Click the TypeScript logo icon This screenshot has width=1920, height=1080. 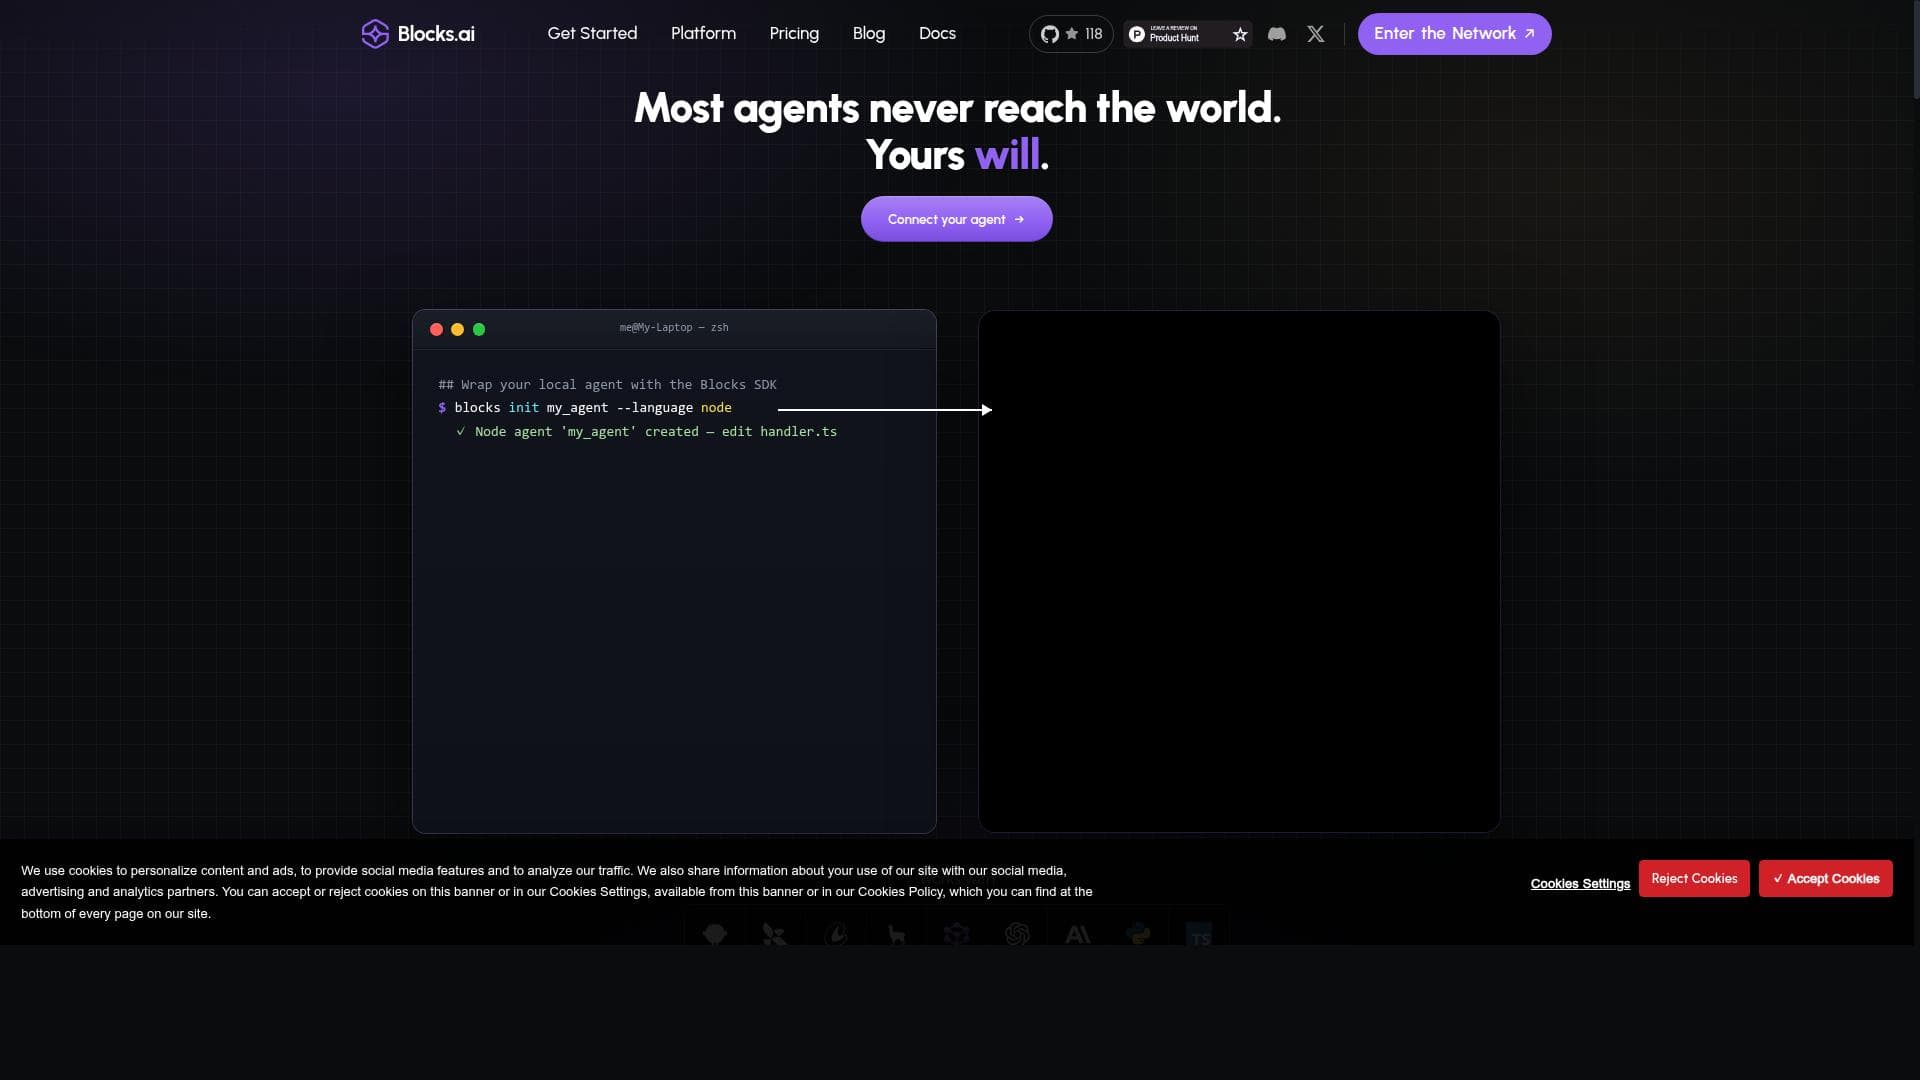[1199, 934]
